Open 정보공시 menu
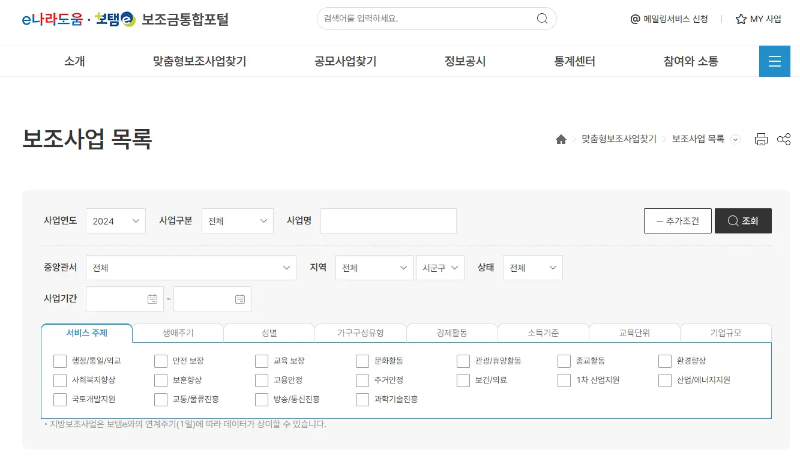Screen dimensions: 800x469 pyautogui.click(x=465, y=61)
